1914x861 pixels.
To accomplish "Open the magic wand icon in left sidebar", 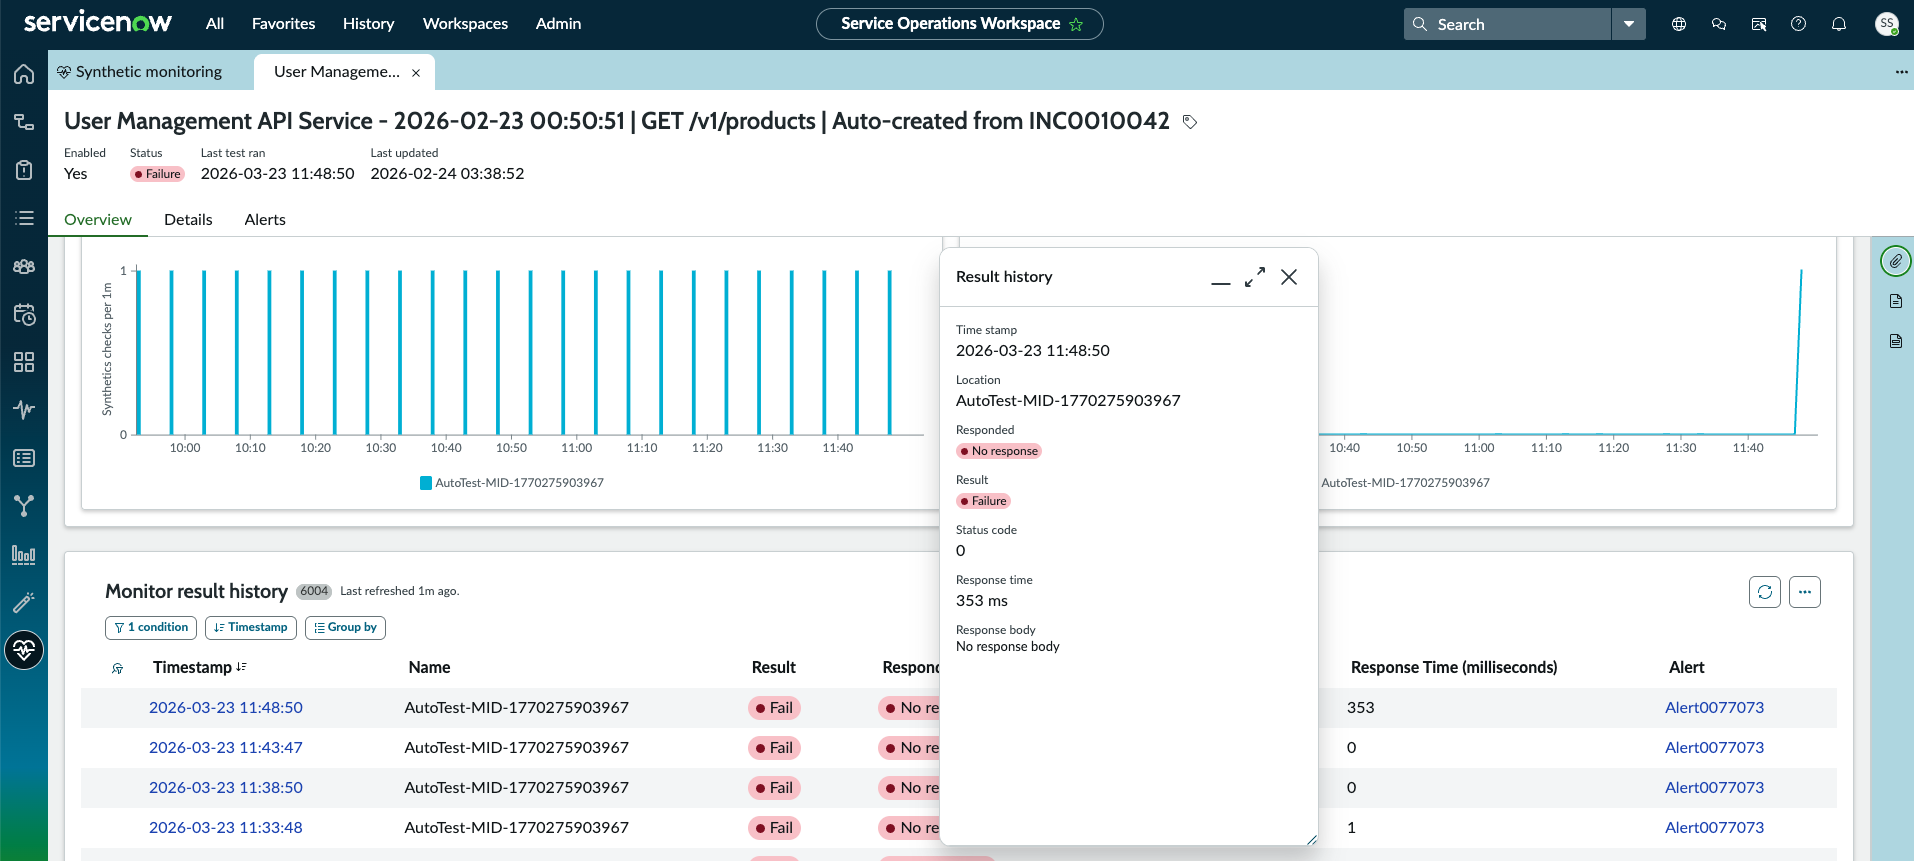I will point(24,602).
